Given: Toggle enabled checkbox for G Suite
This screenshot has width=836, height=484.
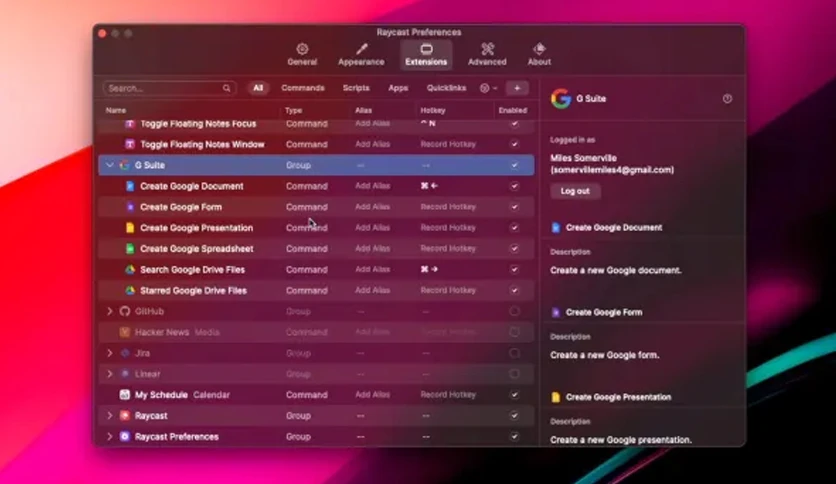Looking at the screenshot, I should tap(514, 165).
